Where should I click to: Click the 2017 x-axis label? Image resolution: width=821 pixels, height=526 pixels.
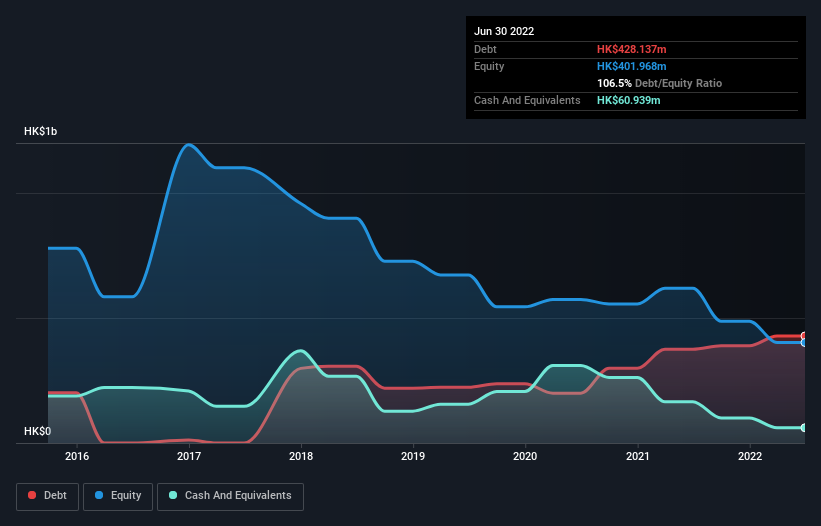189,456
